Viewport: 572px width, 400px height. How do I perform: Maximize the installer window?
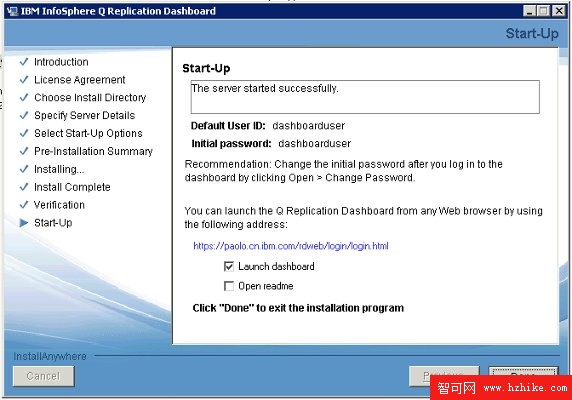(544, 11)
